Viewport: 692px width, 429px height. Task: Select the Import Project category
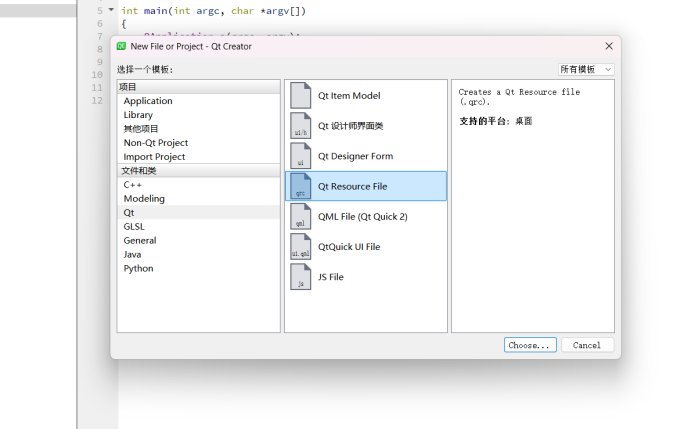[199, 157]
